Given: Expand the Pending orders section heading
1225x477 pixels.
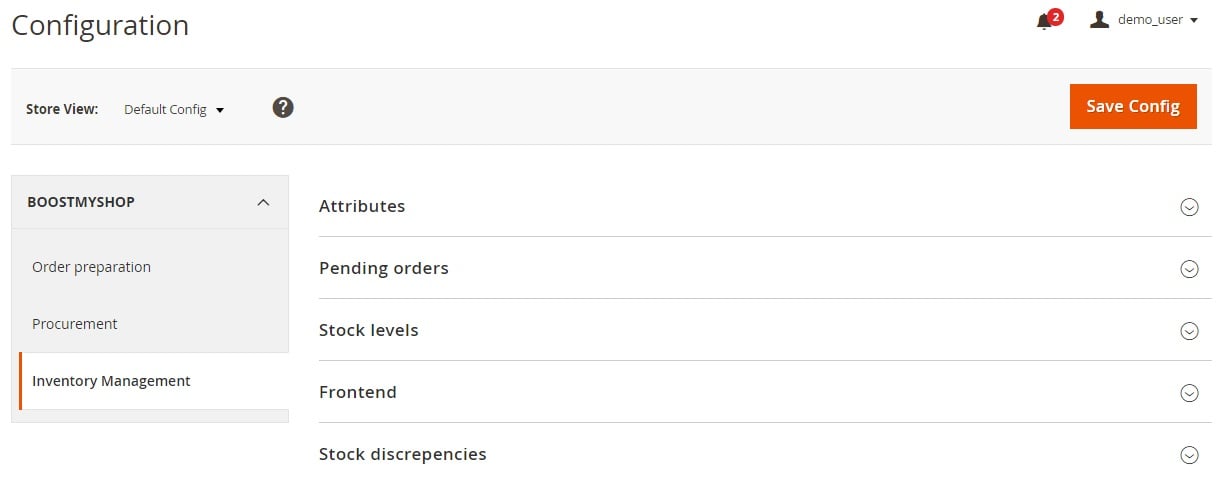Looking at the screenshot, I should [384, 268].
